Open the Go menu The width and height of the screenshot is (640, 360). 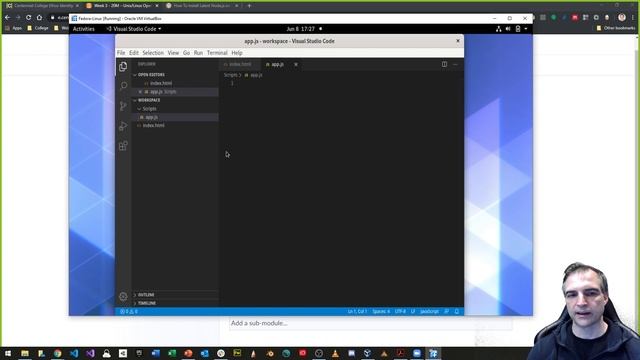[x=187, y=53]
